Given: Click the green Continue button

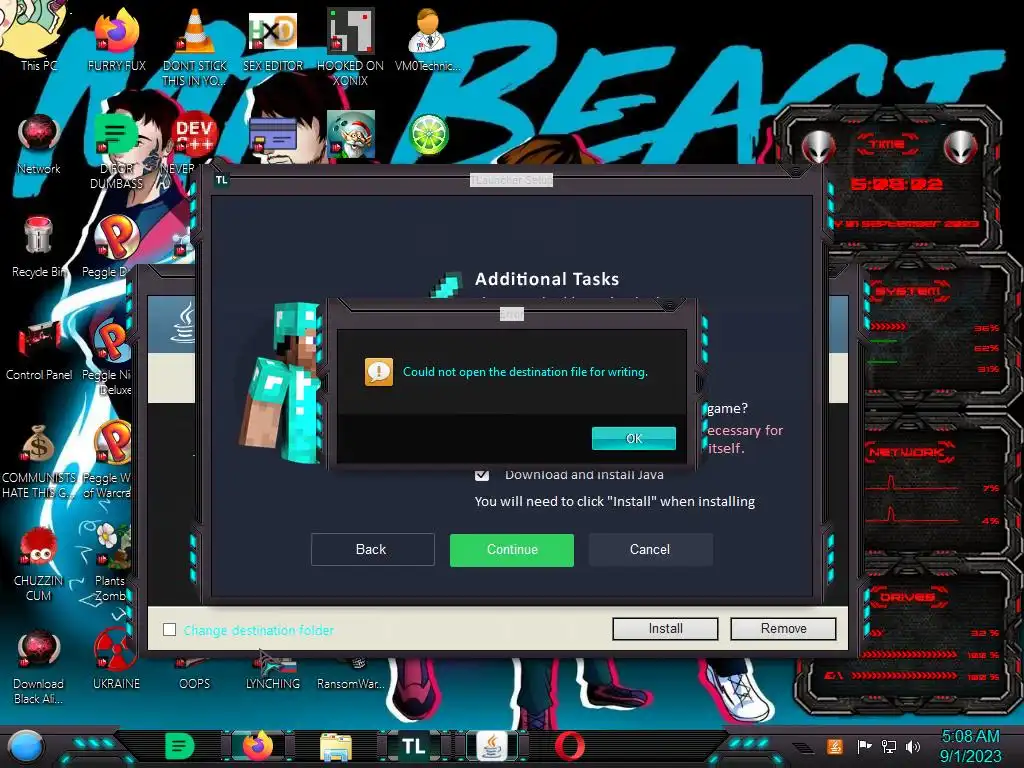Looking at the screenshot, I should 512,550.
